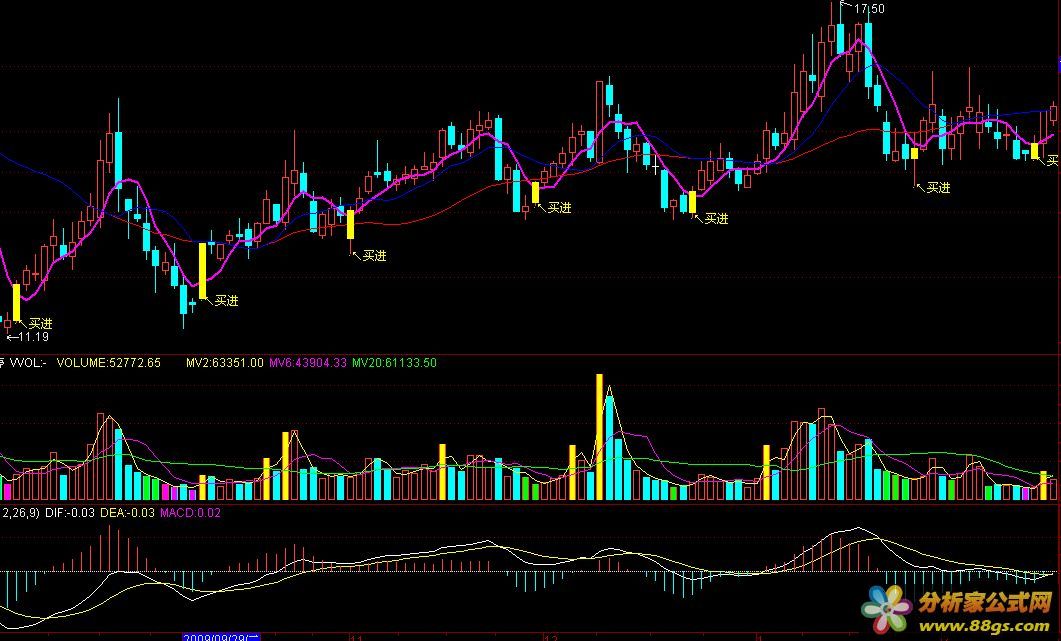The image size is (1061, 641).
Task: Click the VVOL:- indicator name
Action: pos(28,363)
